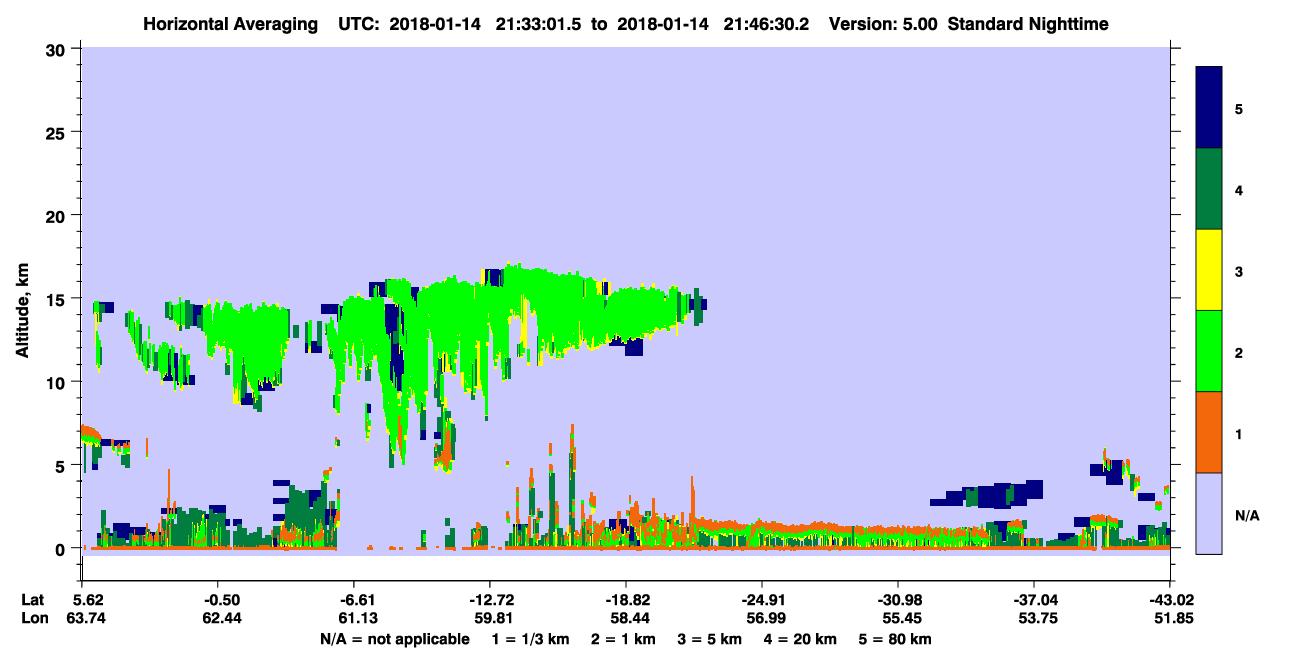Click latitude value -18.82

click(626, 600)
